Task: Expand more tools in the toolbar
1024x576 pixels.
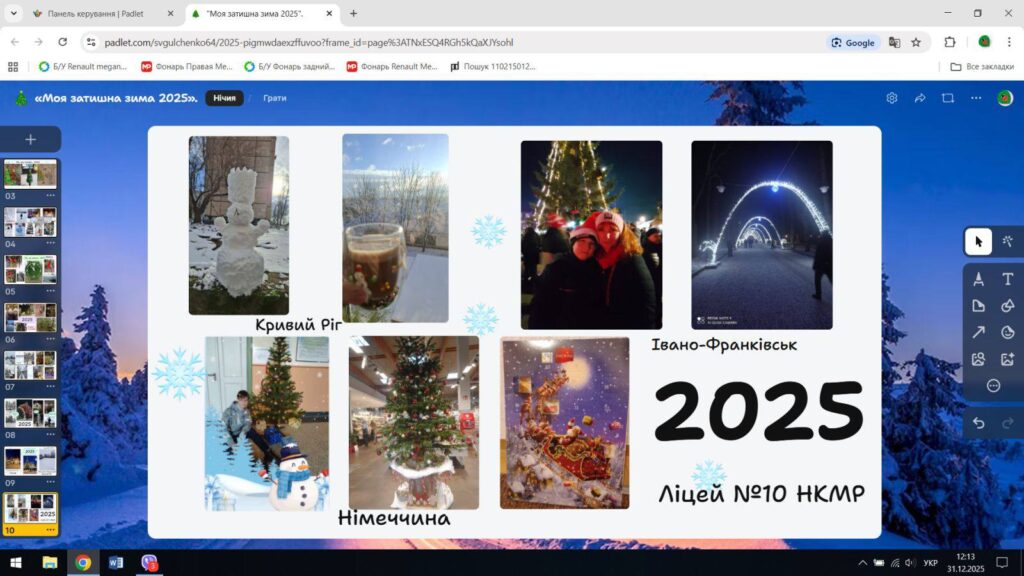Action: coord(993,386)
